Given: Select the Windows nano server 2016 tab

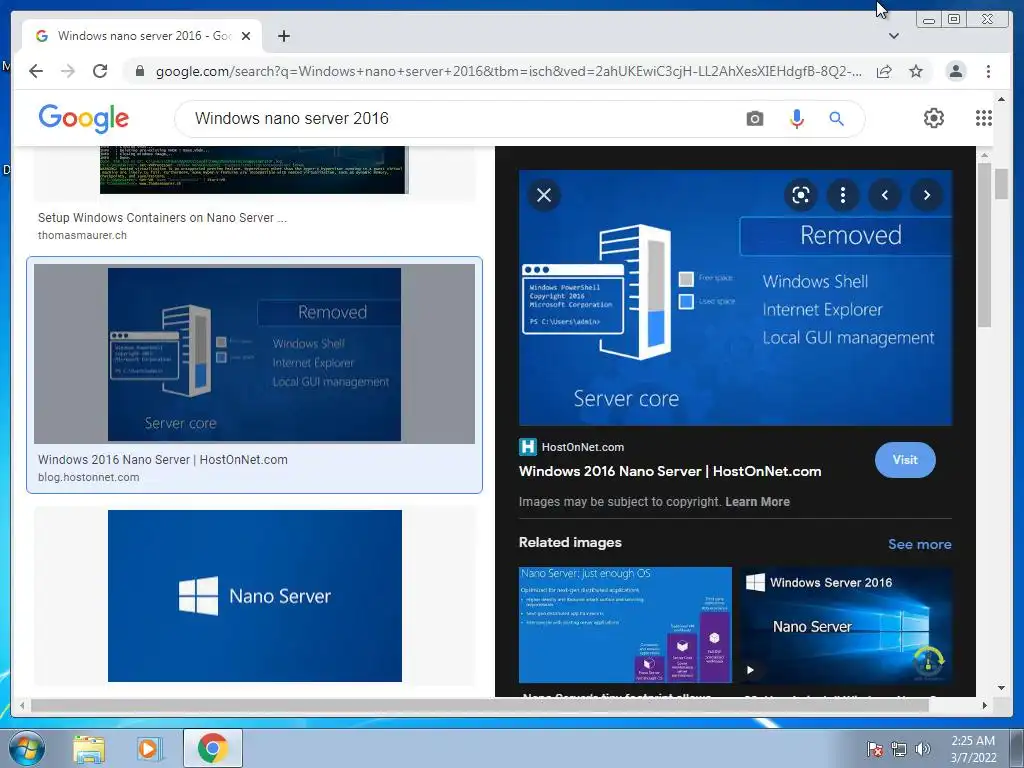Looking at the screenshot, I should click(x=142, y=36).
